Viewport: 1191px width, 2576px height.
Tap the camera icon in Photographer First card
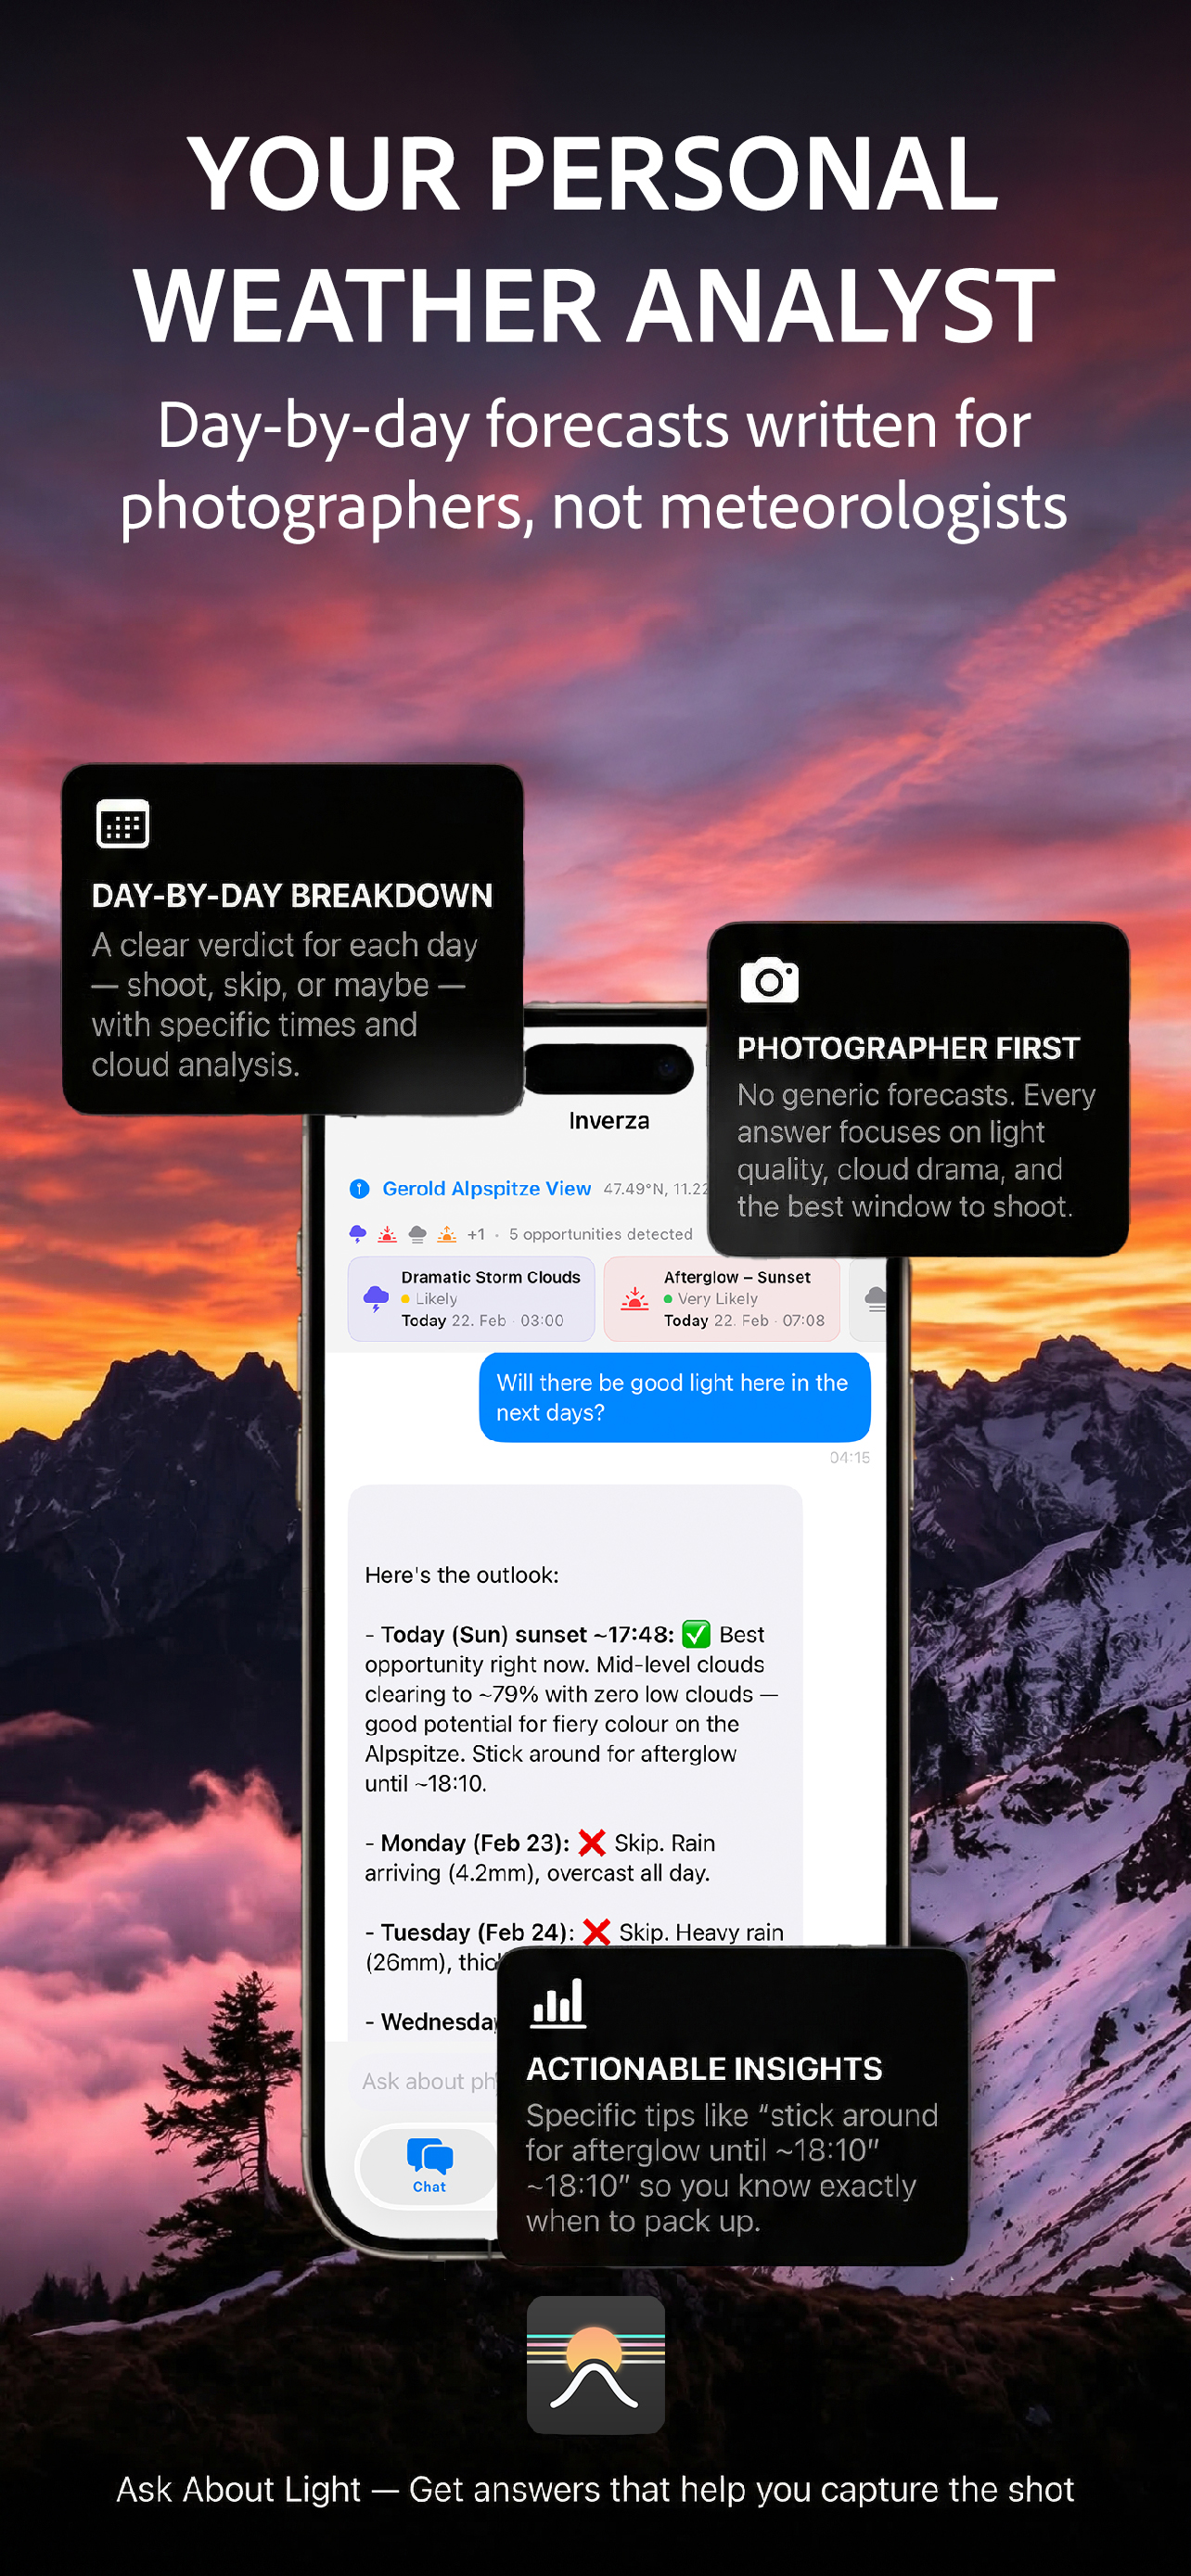point(768,980)
